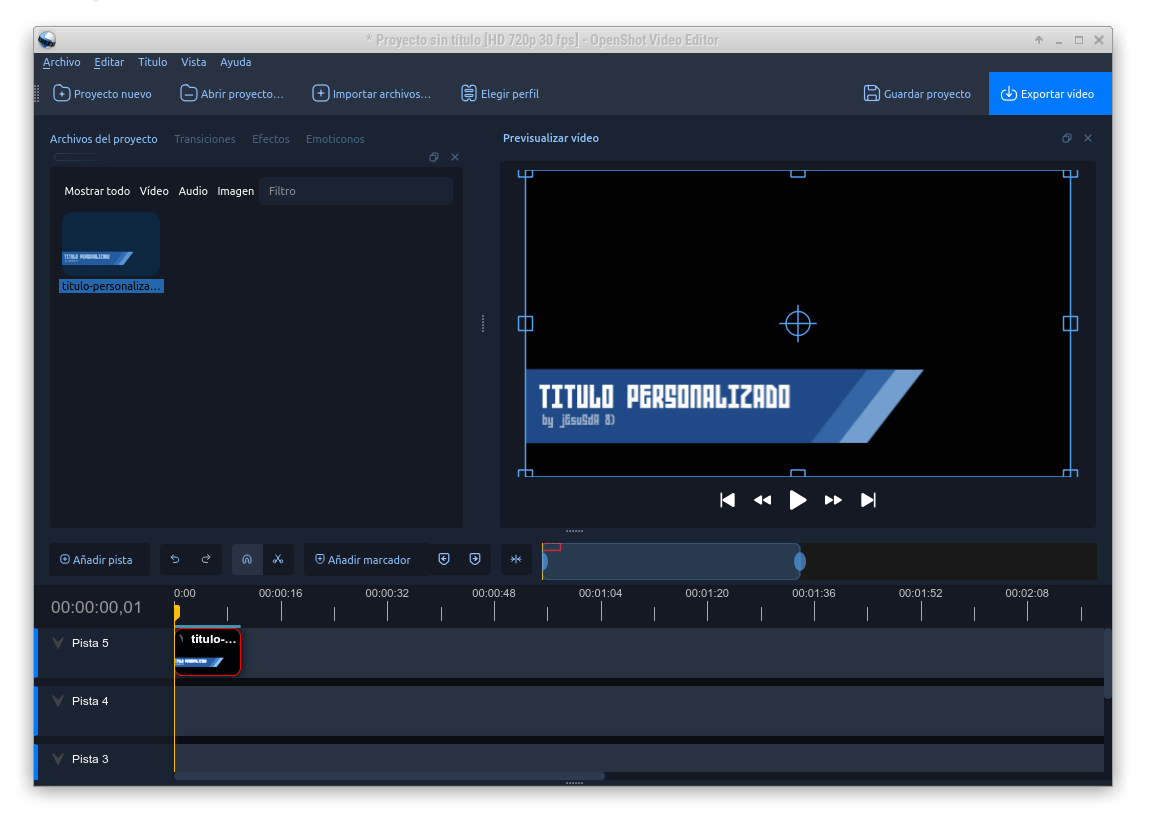Add a marker with Añadir marcador
Viewport: 1150px width, 822px height.
[364, 559]
